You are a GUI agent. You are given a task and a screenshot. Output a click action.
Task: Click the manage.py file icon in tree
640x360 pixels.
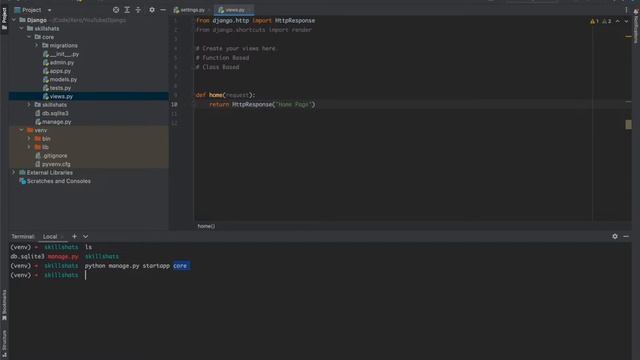(x=38, y=122)
